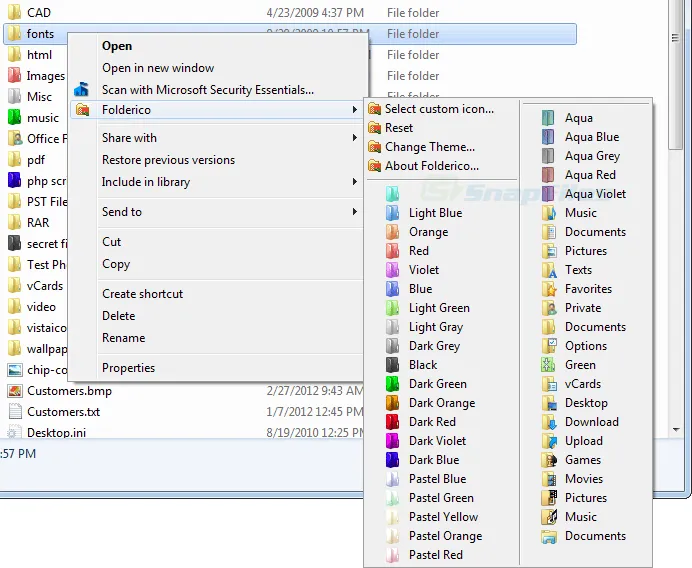Pick the Pastel Red color option
Screen dimensions: 692x568
(436, 554)
